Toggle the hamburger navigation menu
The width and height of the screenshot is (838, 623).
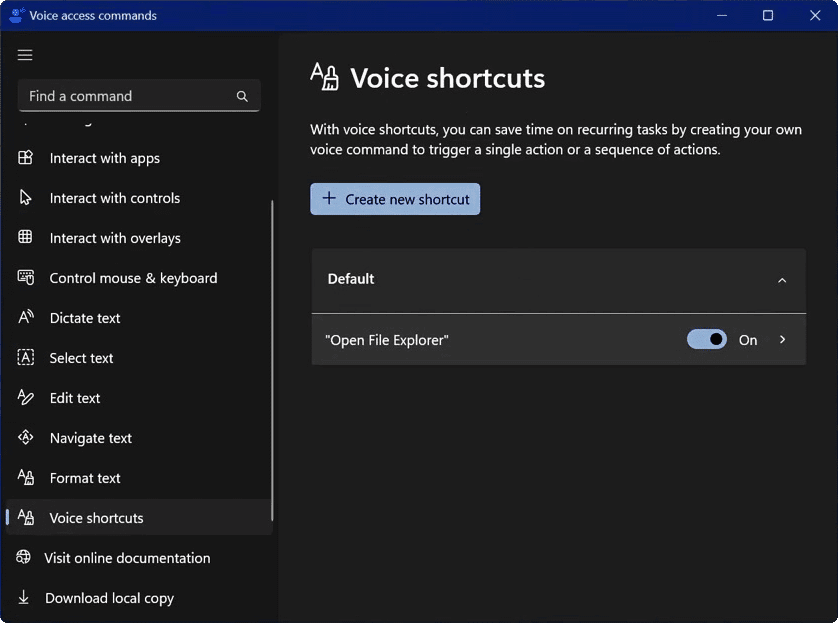25,55
